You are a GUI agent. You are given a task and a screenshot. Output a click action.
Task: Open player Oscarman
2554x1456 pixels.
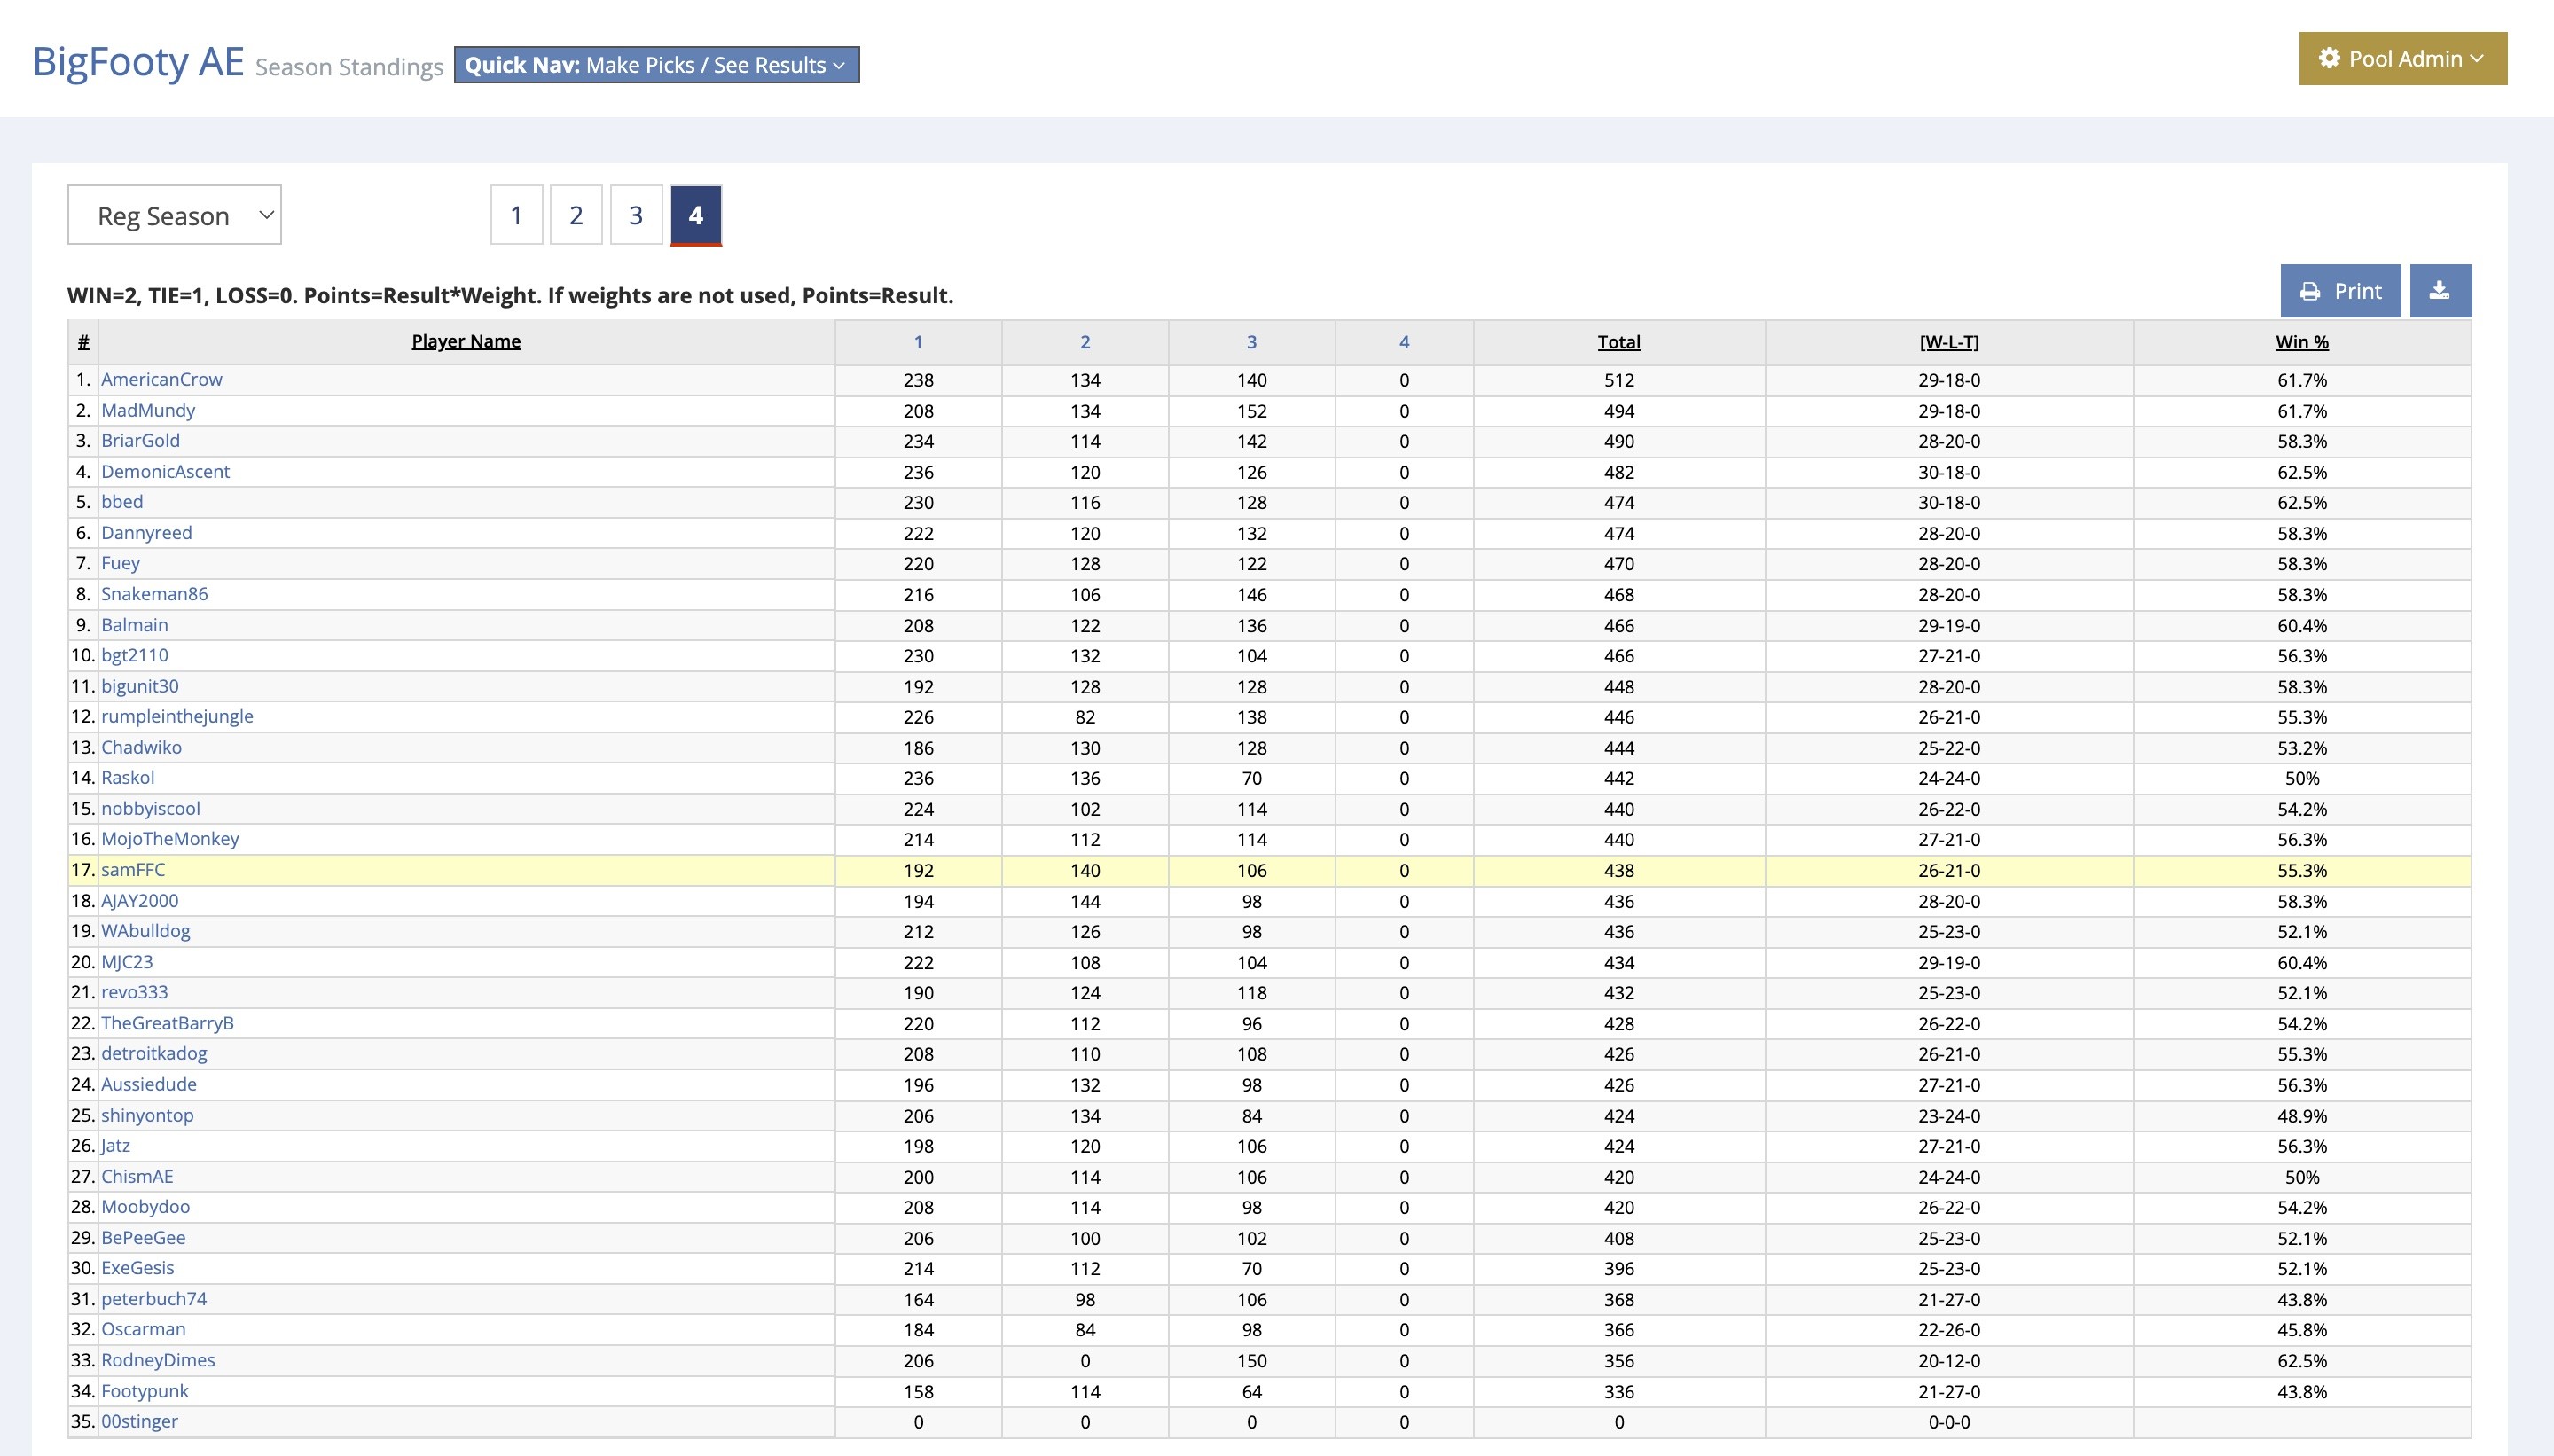pos(143,1329)
